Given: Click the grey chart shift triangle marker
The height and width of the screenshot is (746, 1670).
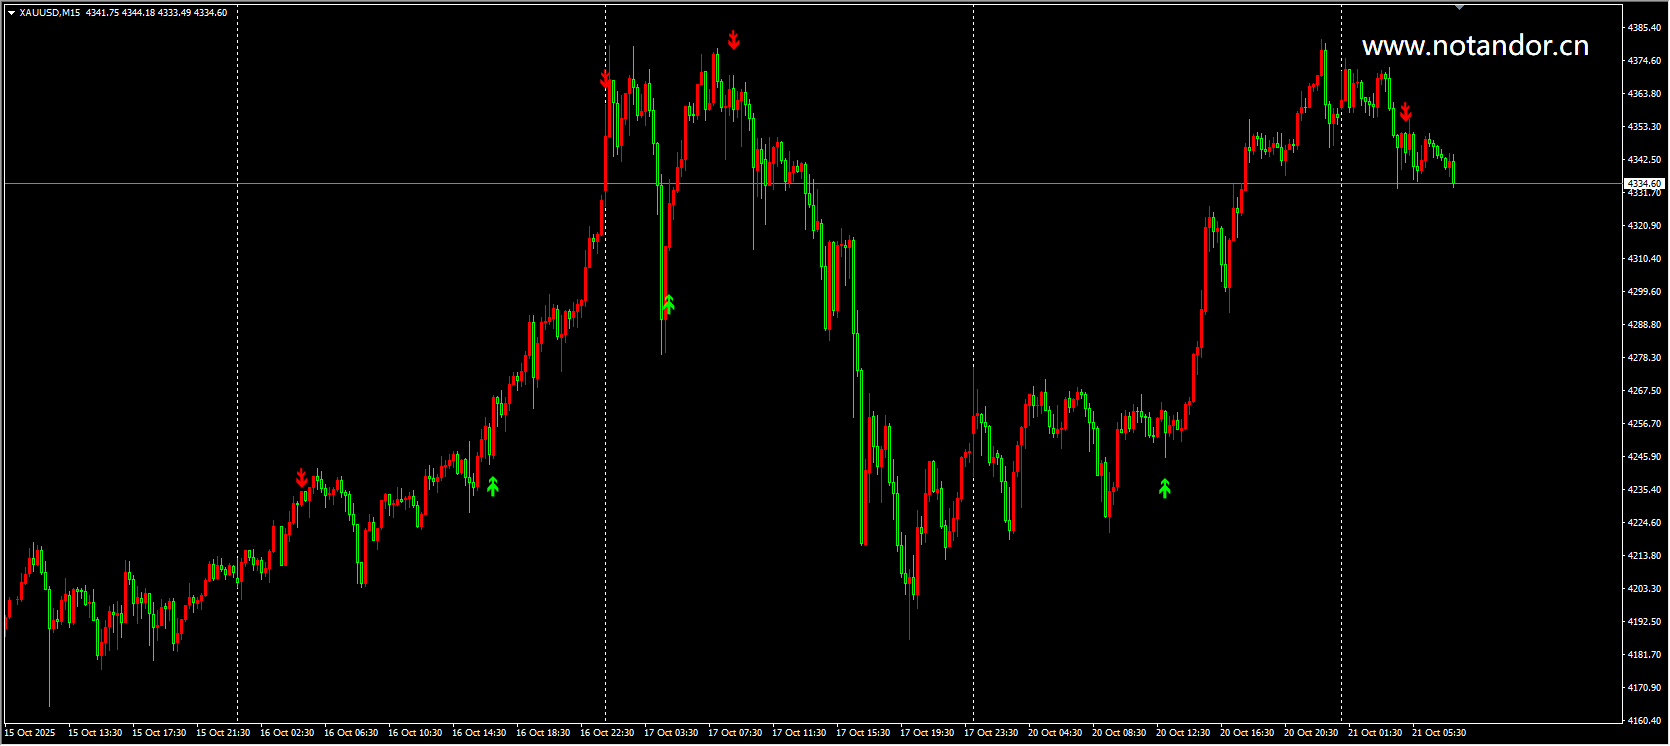Looking at the screenshot, I should tap(1459, 7).
